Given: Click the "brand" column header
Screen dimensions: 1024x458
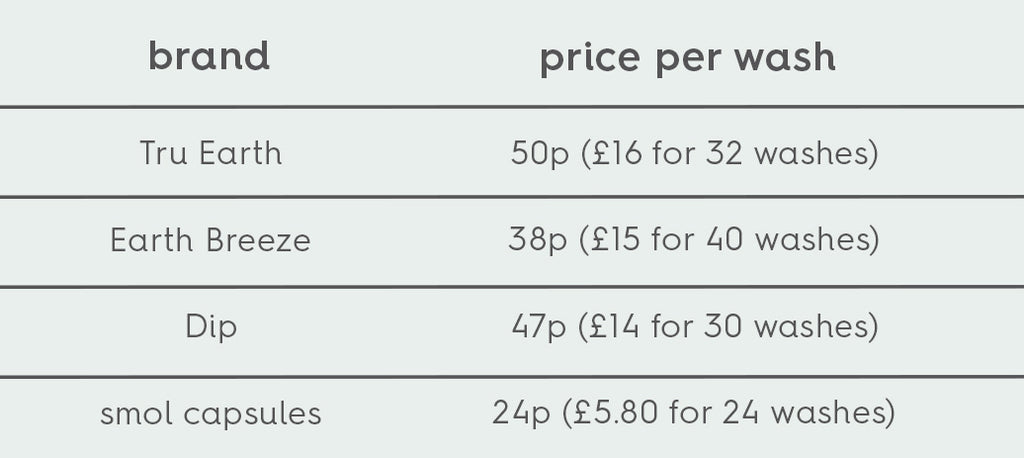Looking at the screenshot, I should tap(209, 57).
